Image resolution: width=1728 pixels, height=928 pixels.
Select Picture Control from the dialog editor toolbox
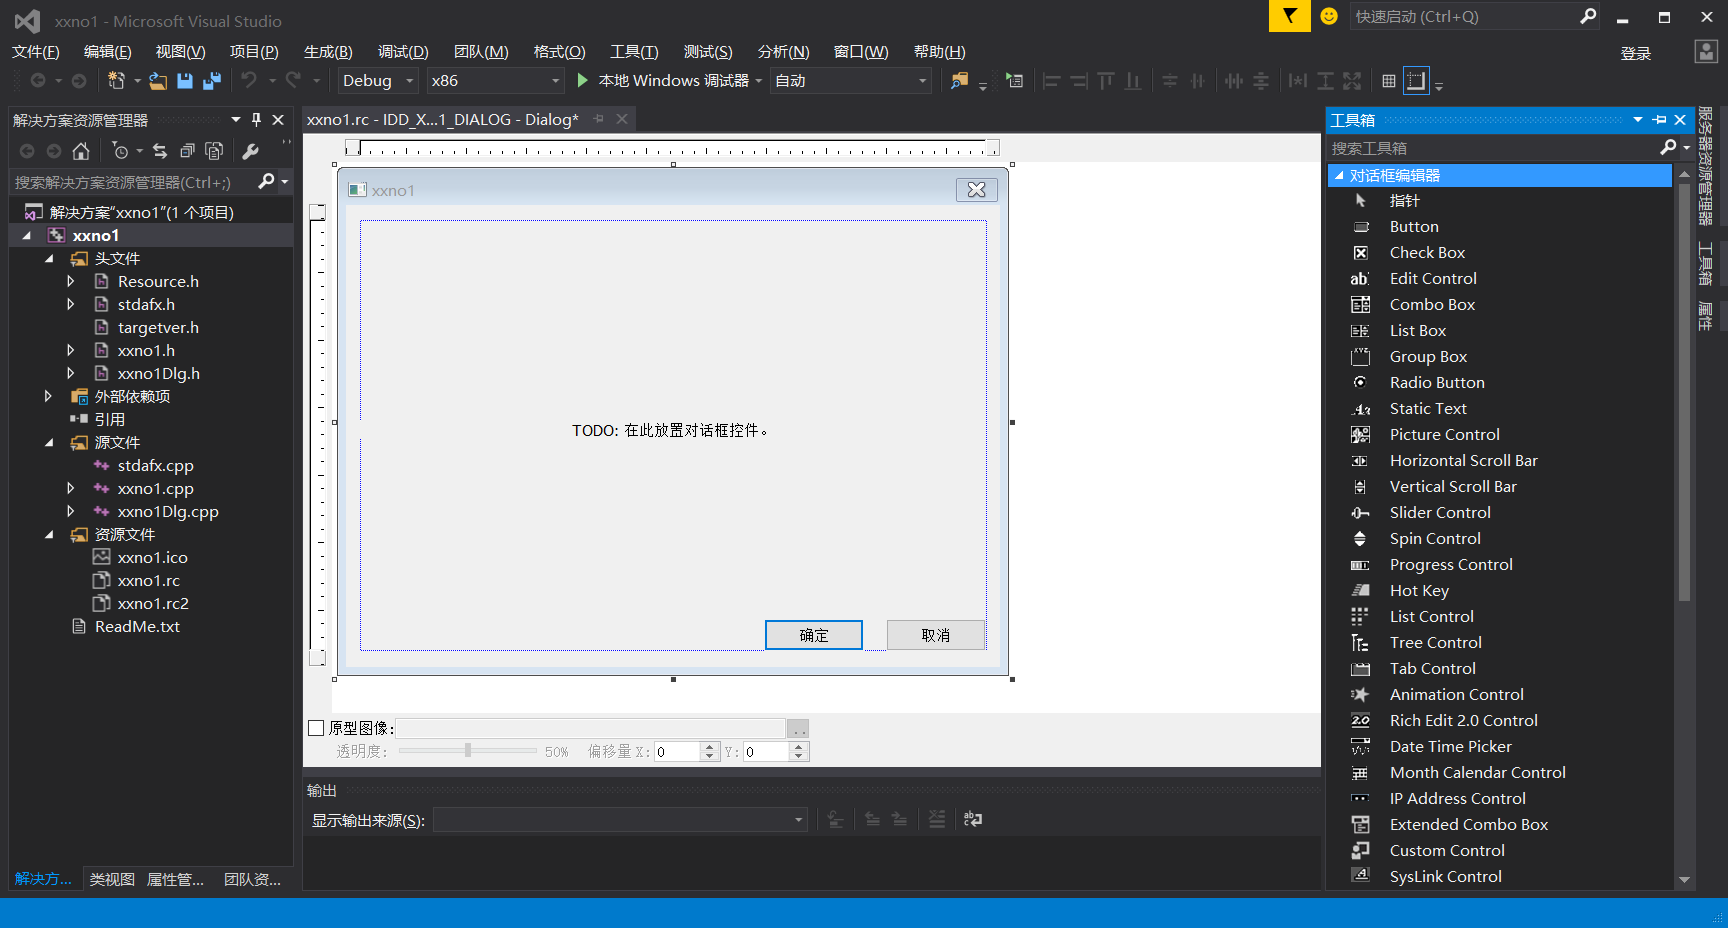[1444, 434]
